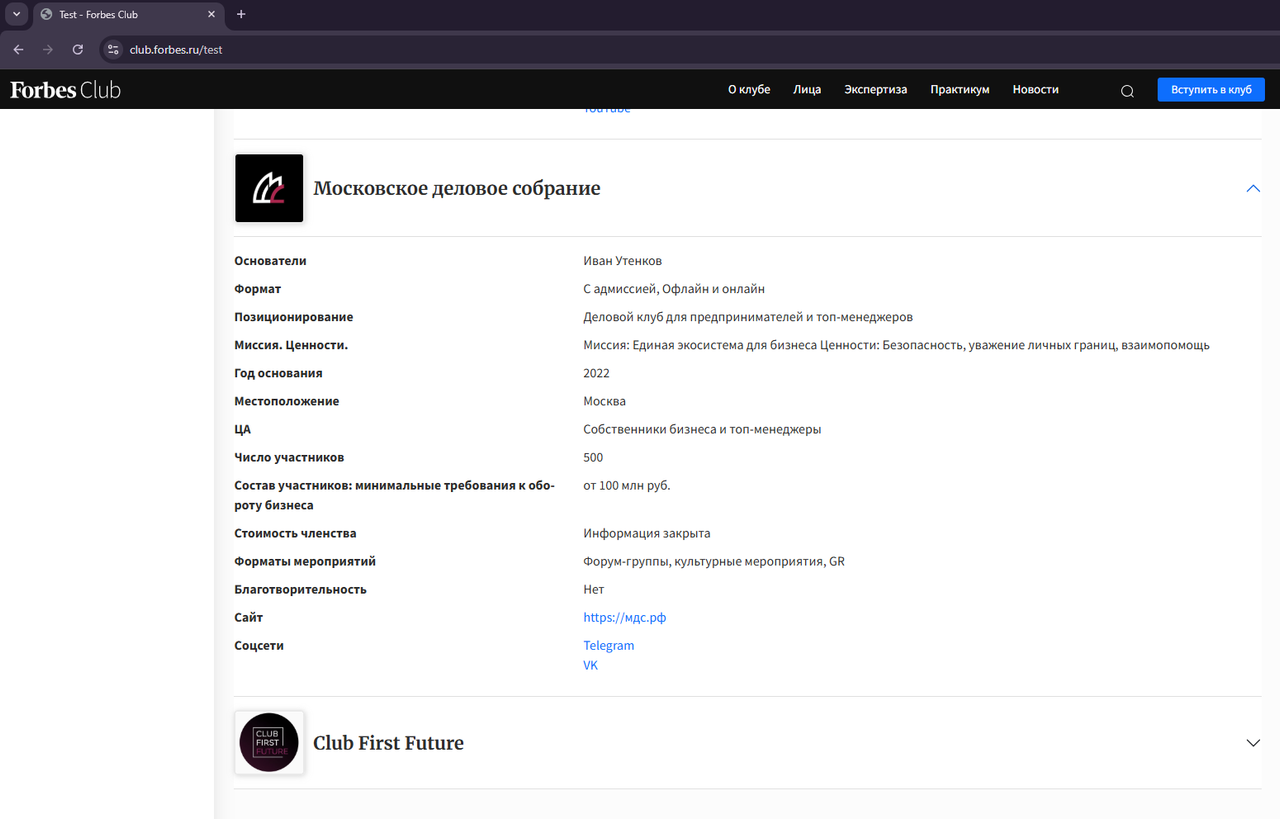Screen dimensions: 1280x819
Task: Open the Новости menu item
Action: click(1035, 89)
